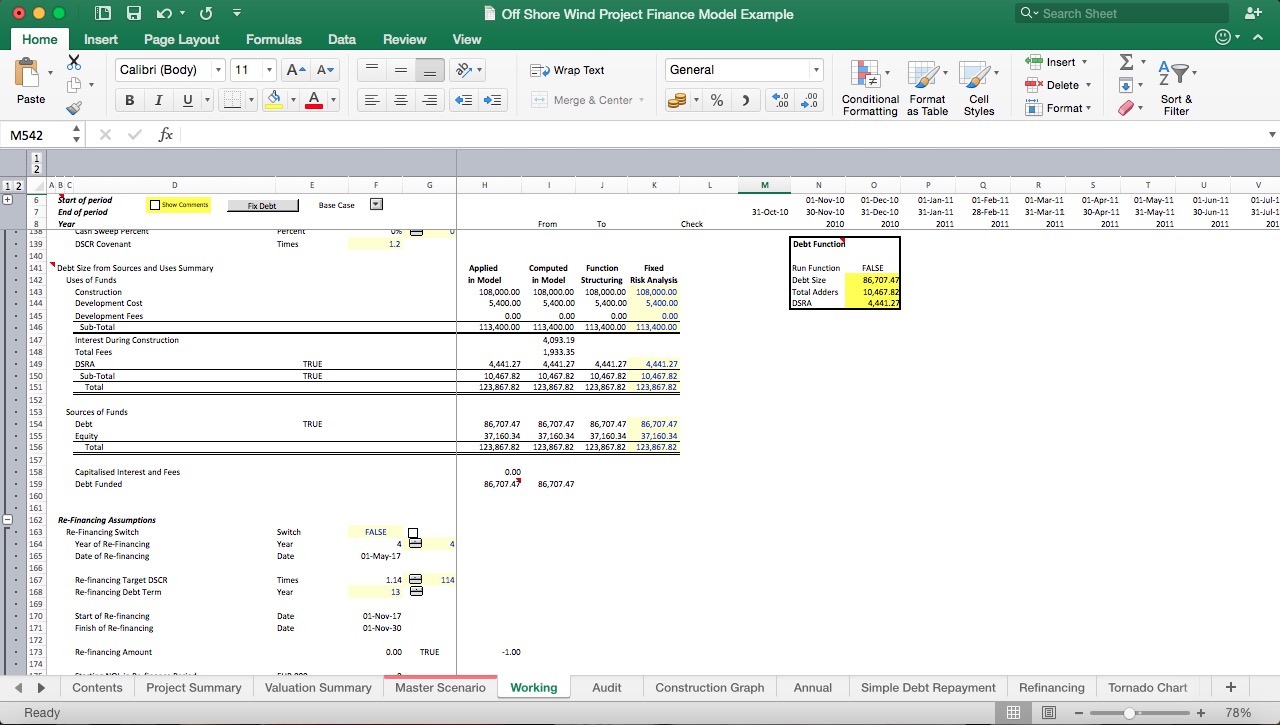Open the Sort & Filter dropdown
The image size is (1280, 725).
1176,87
